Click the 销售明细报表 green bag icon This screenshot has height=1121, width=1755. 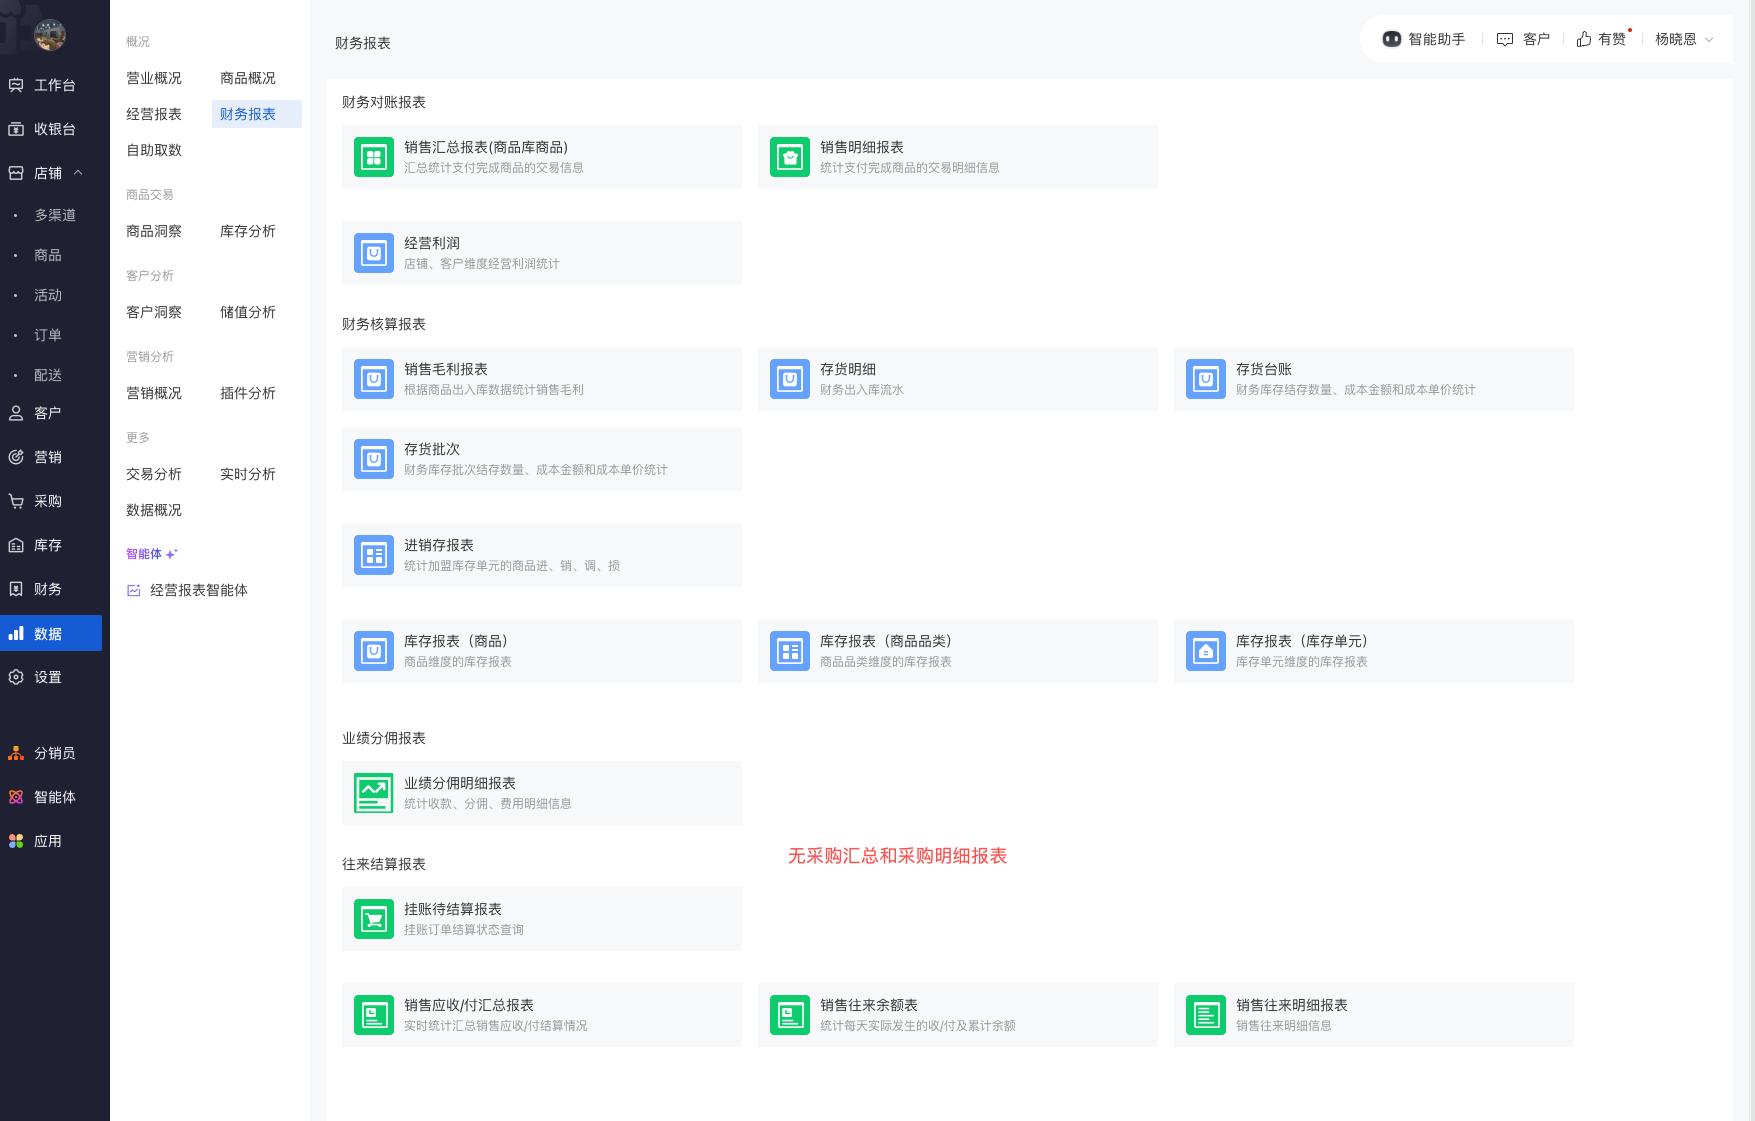tap(790, 157)
